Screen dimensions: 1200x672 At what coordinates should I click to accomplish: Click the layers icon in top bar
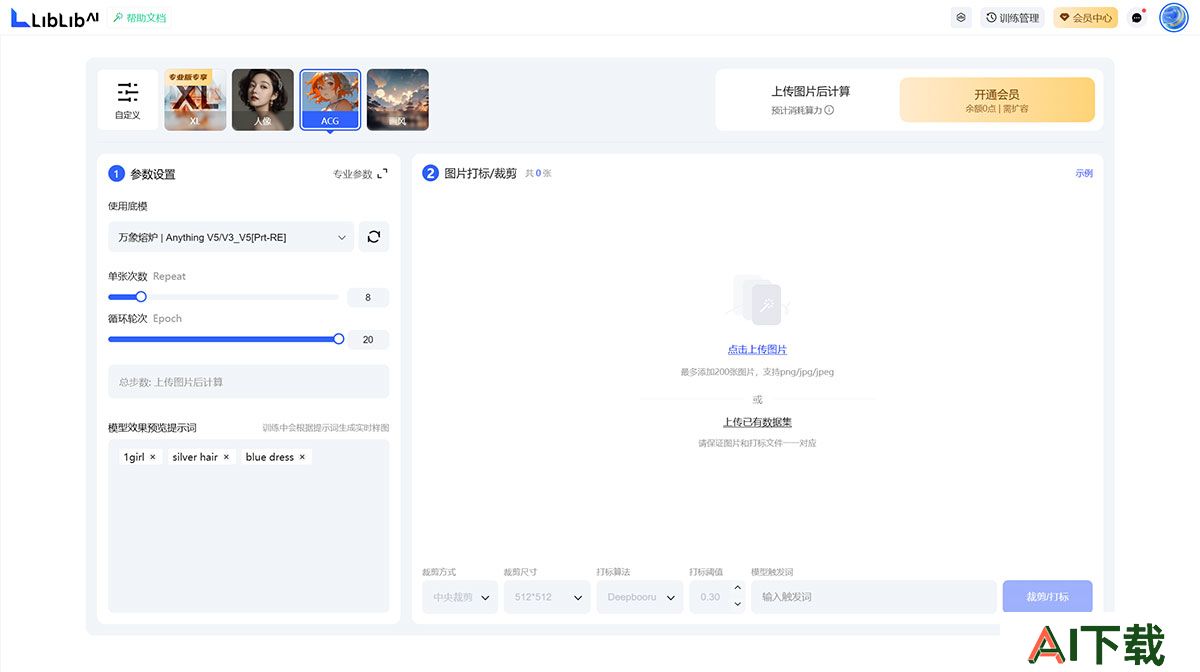click(961, 17)
